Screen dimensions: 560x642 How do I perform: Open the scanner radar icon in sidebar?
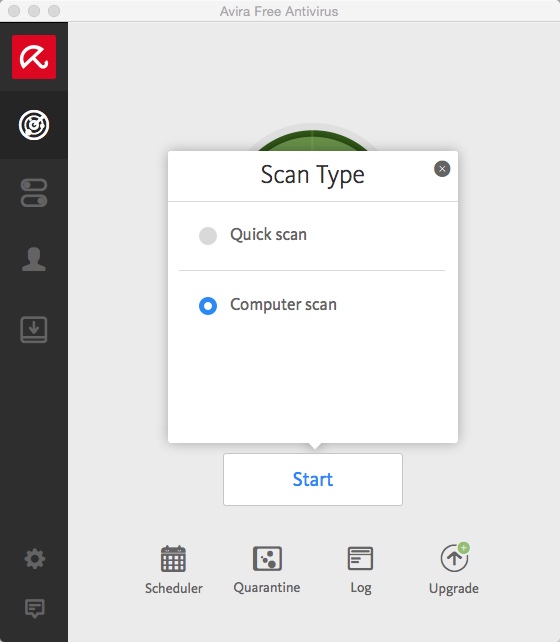pyautogui.click(x=34, y=125)
